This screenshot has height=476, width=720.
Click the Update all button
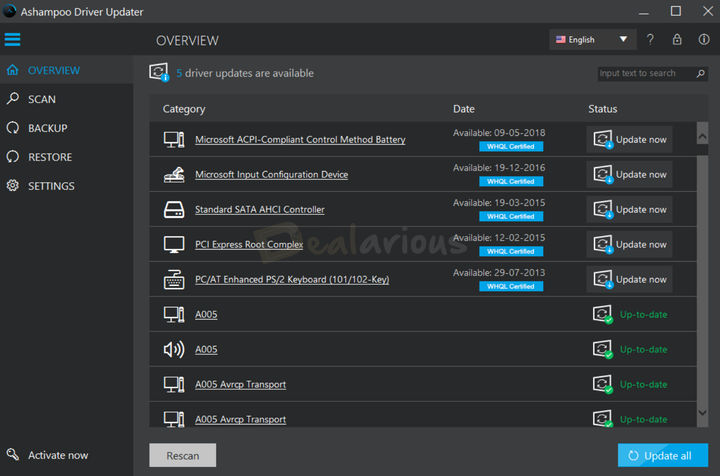click(663, 455)
